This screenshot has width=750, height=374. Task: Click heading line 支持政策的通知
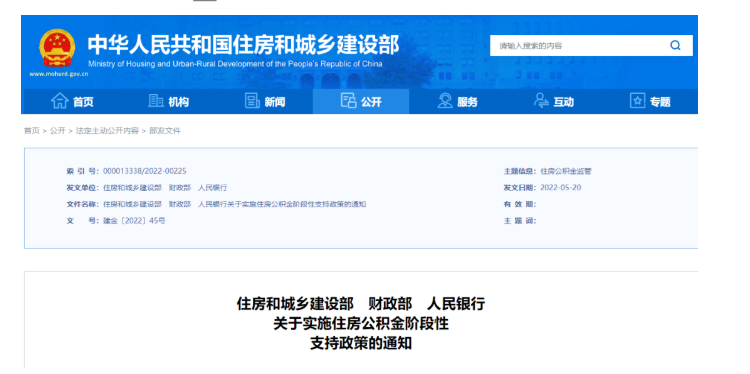pos(361,343)
